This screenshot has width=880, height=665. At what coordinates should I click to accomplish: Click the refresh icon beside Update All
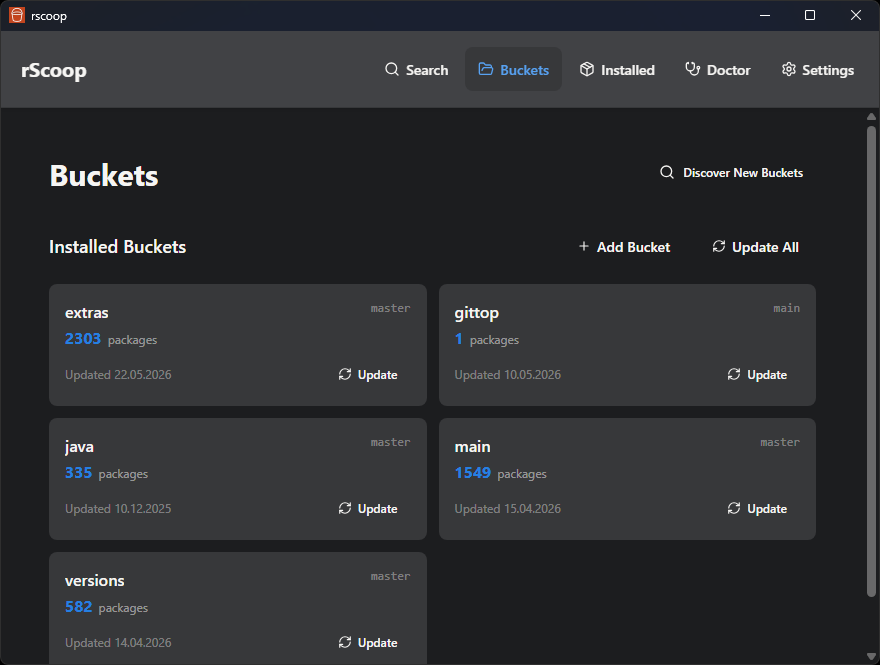(x=718, y=246)
